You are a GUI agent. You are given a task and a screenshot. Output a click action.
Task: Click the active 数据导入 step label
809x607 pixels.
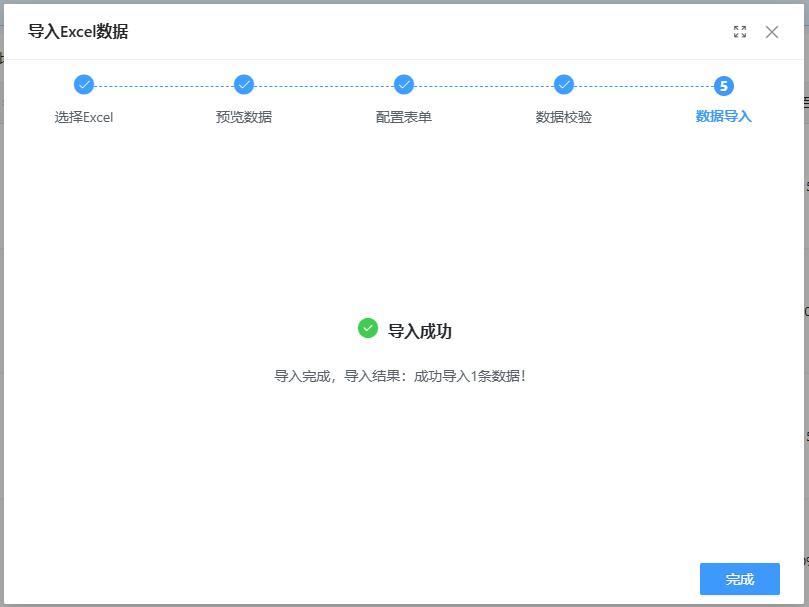click(x=724, y=116)
